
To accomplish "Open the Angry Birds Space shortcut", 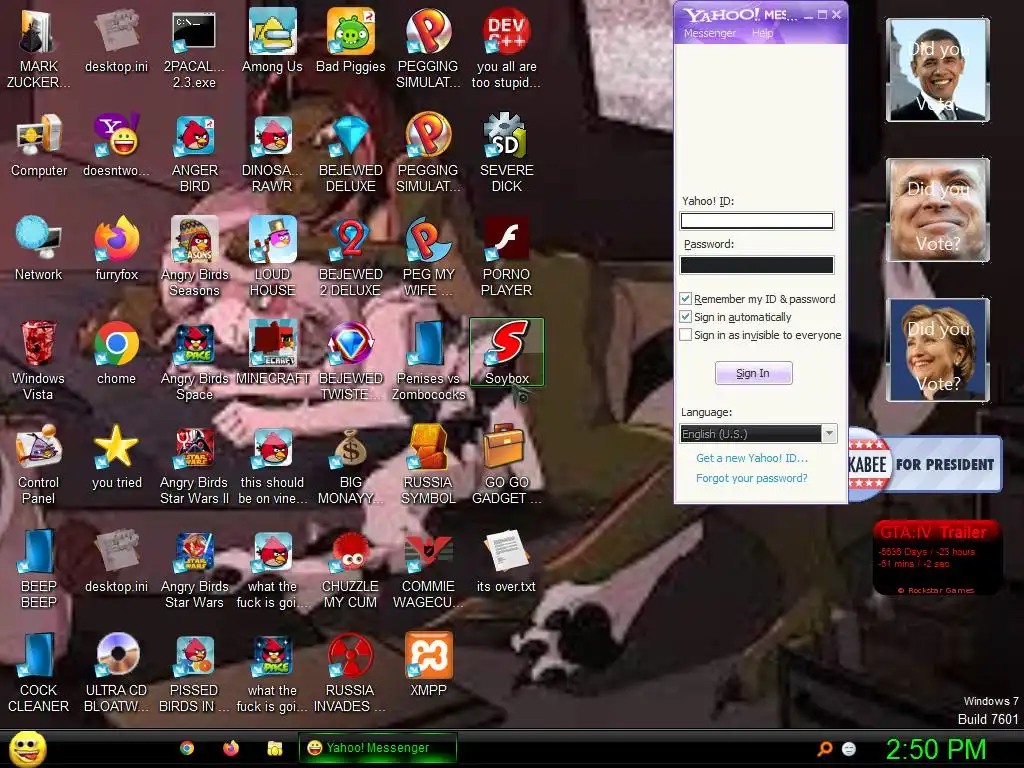I will pos(194,360).
